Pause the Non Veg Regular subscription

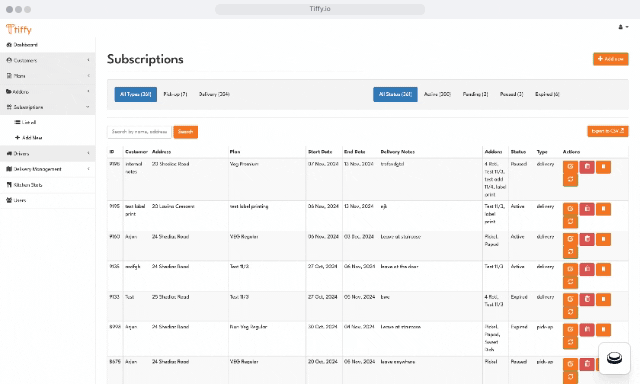(x=603, y=330)
